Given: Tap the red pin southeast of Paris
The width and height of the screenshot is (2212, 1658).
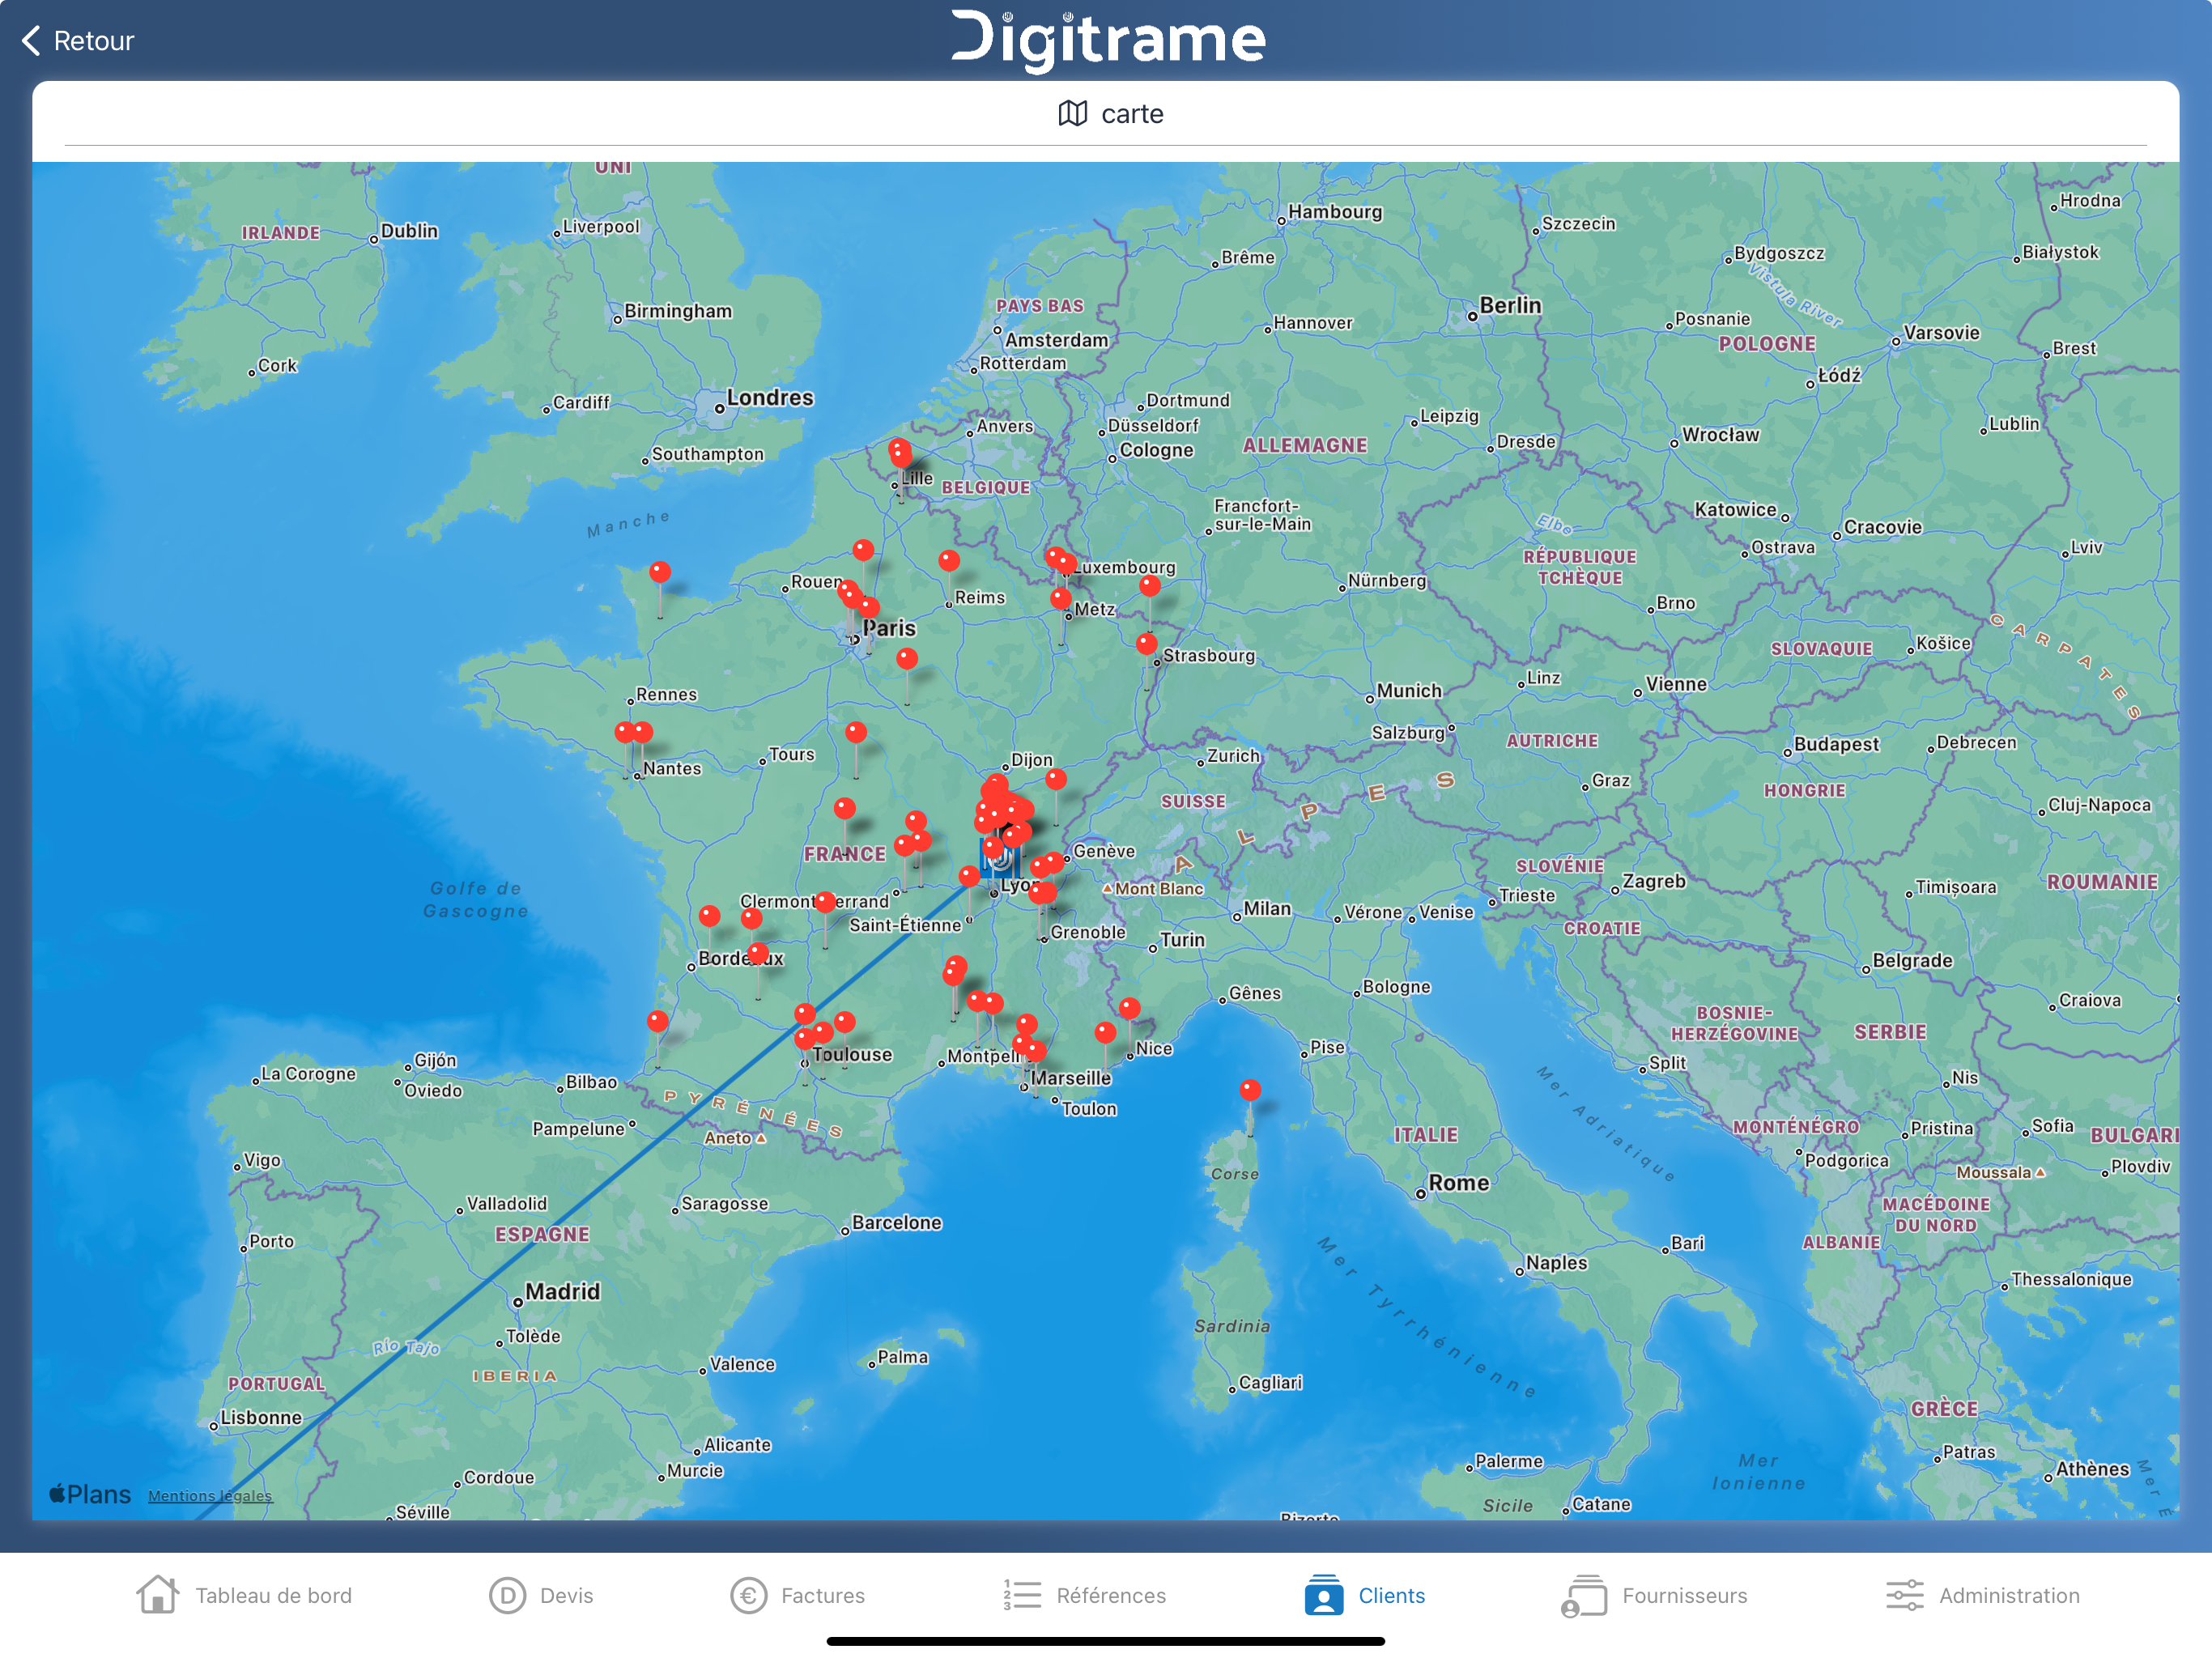Looking at the screenshot, I should click(907, 658).
